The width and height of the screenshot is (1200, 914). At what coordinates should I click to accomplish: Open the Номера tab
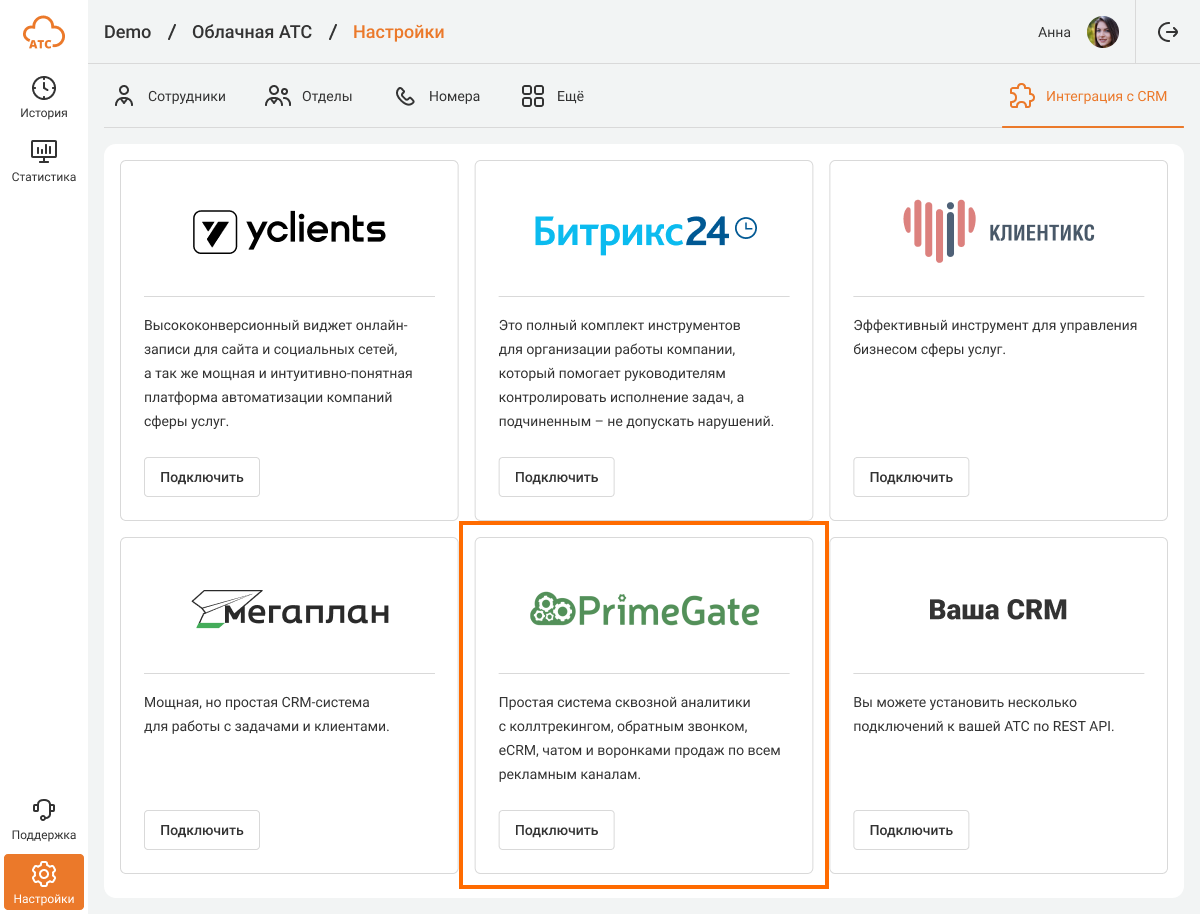tap(437, 97)
